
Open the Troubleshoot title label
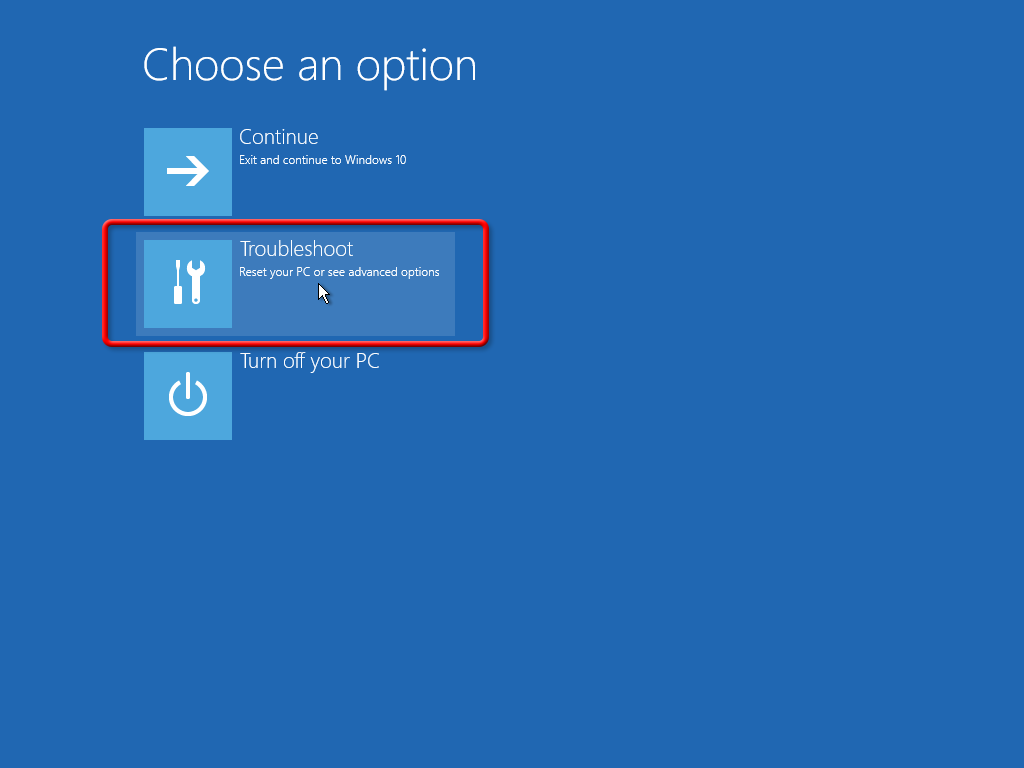coord(296,249)
